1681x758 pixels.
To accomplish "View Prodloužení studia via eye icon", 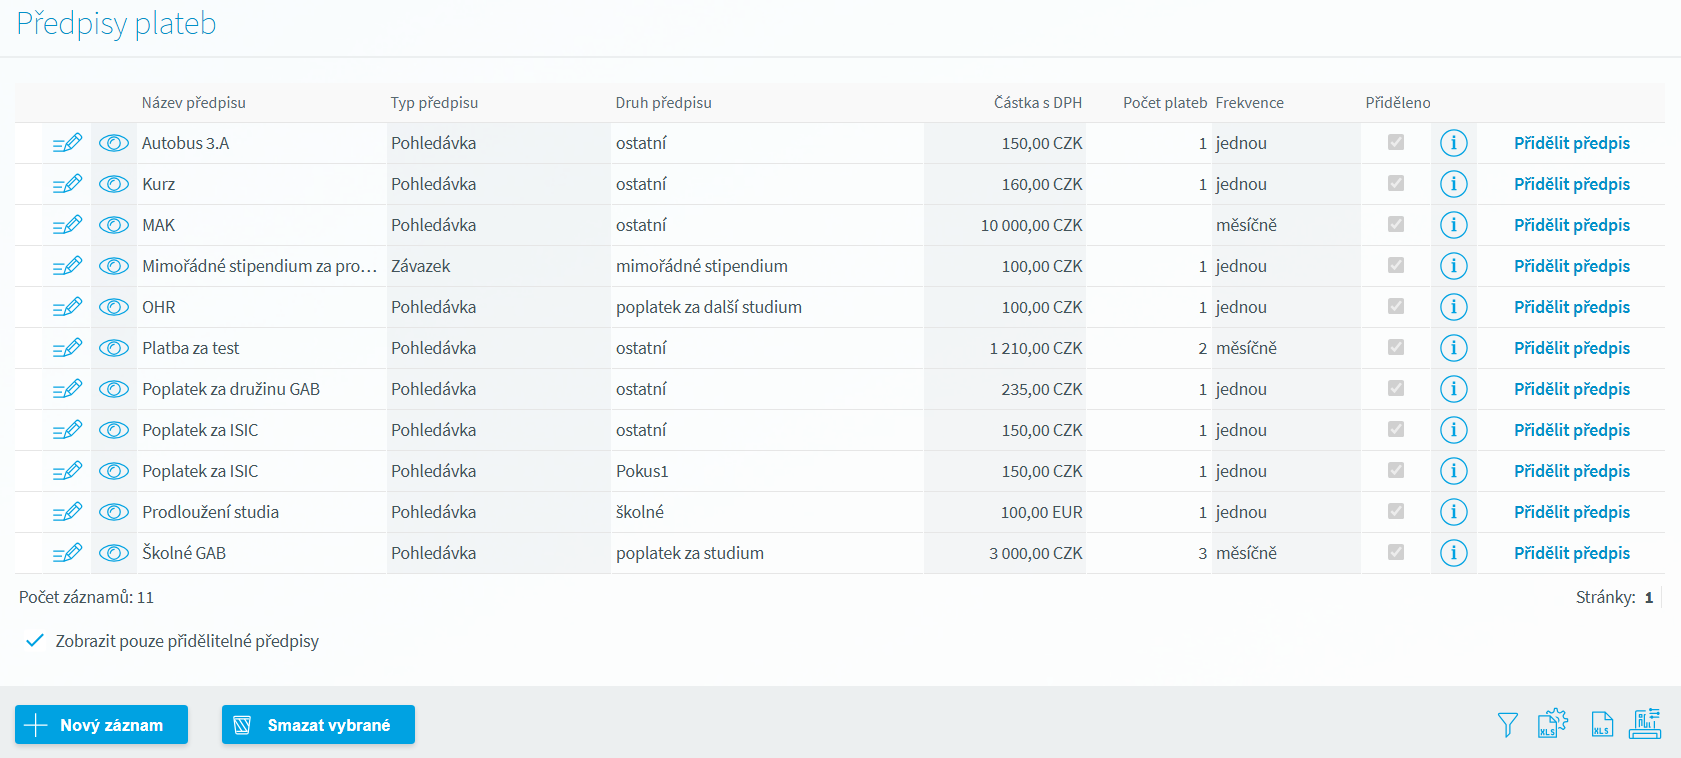I will (114, 512).
